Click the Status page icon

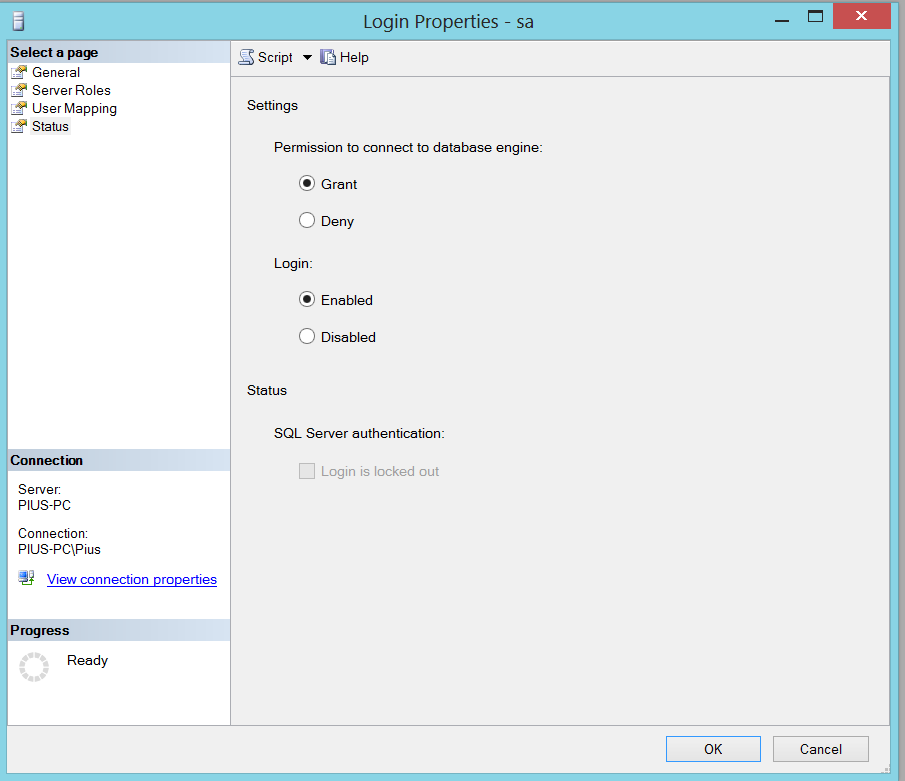click(19, 126)
